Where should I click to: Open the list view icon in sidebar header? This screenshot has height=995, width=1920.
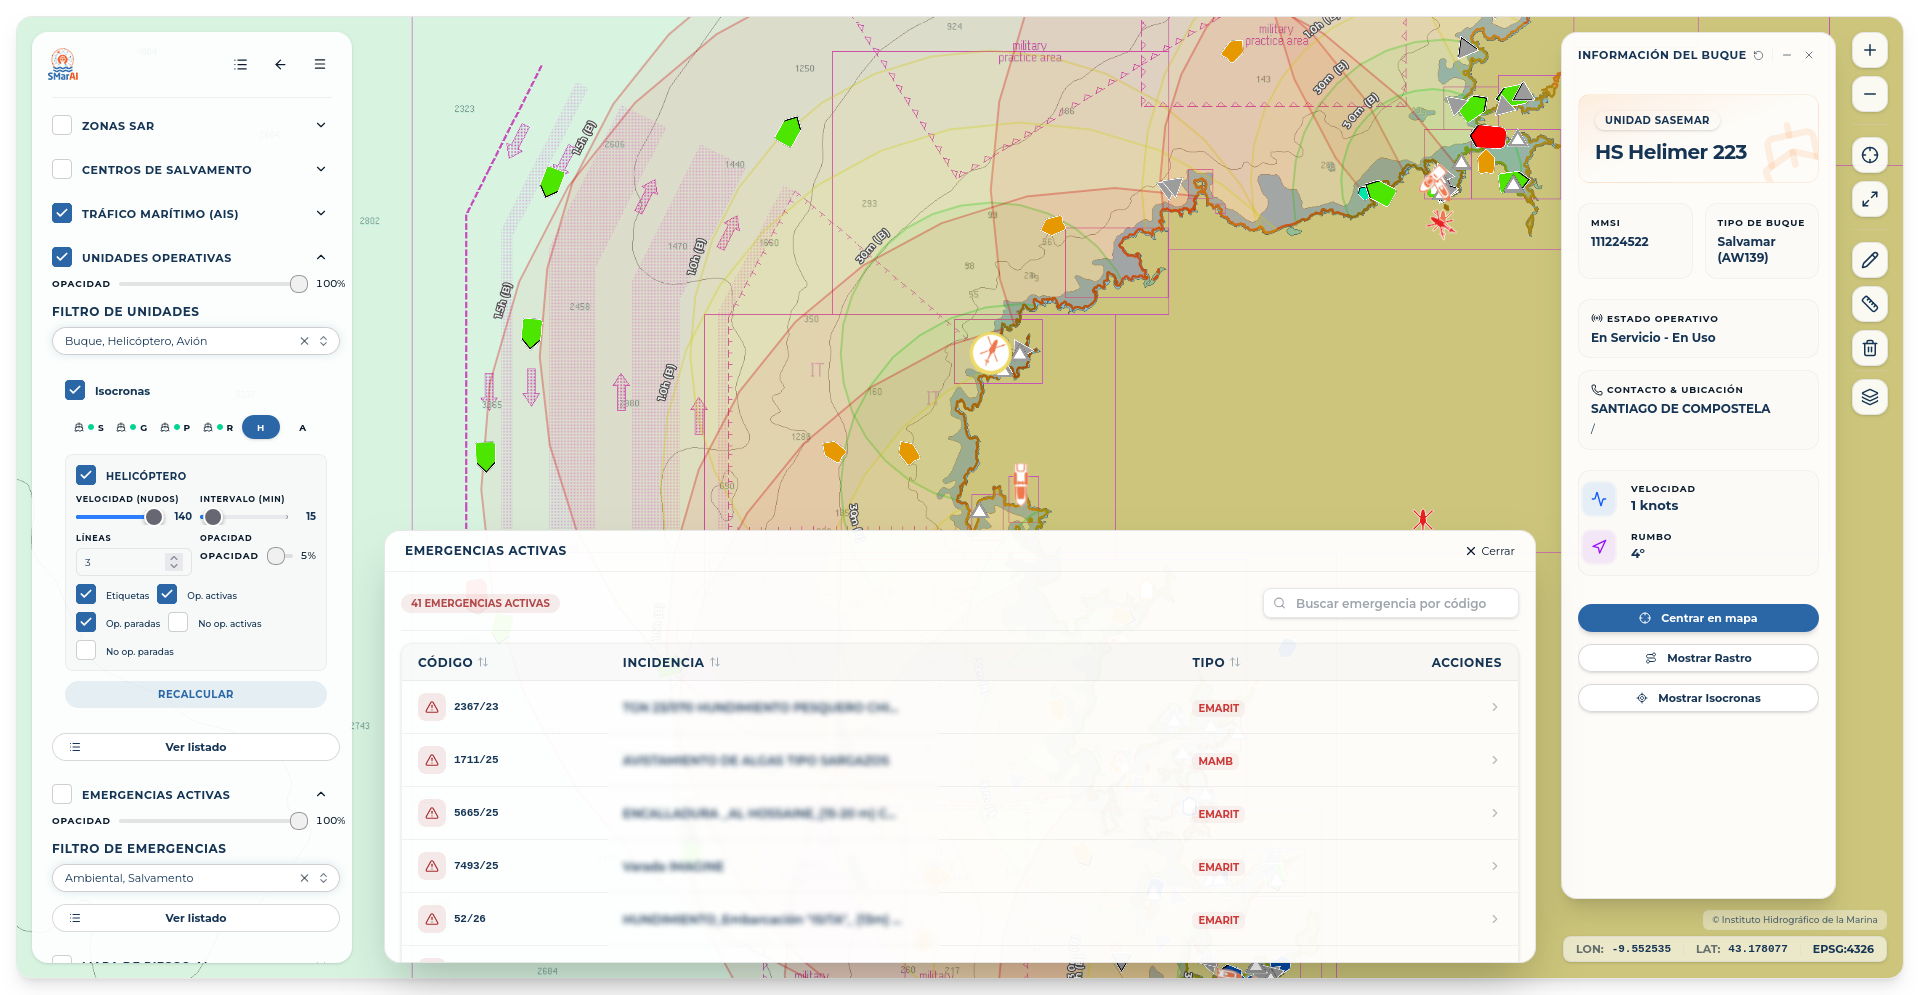point(240,64)
